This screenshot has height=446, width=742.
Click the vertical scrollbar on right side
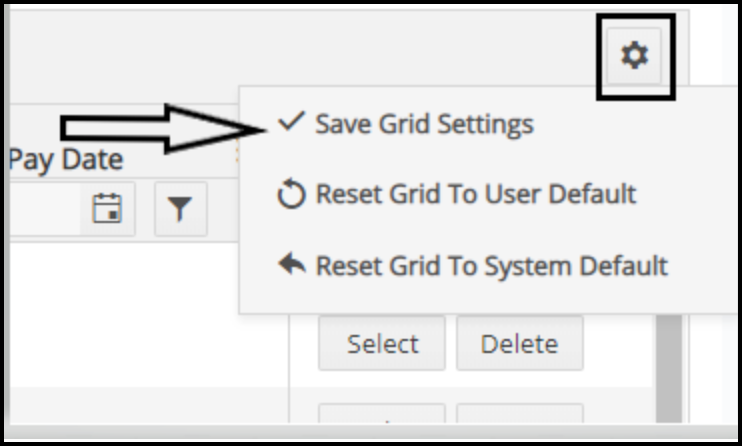coord(669,368)
